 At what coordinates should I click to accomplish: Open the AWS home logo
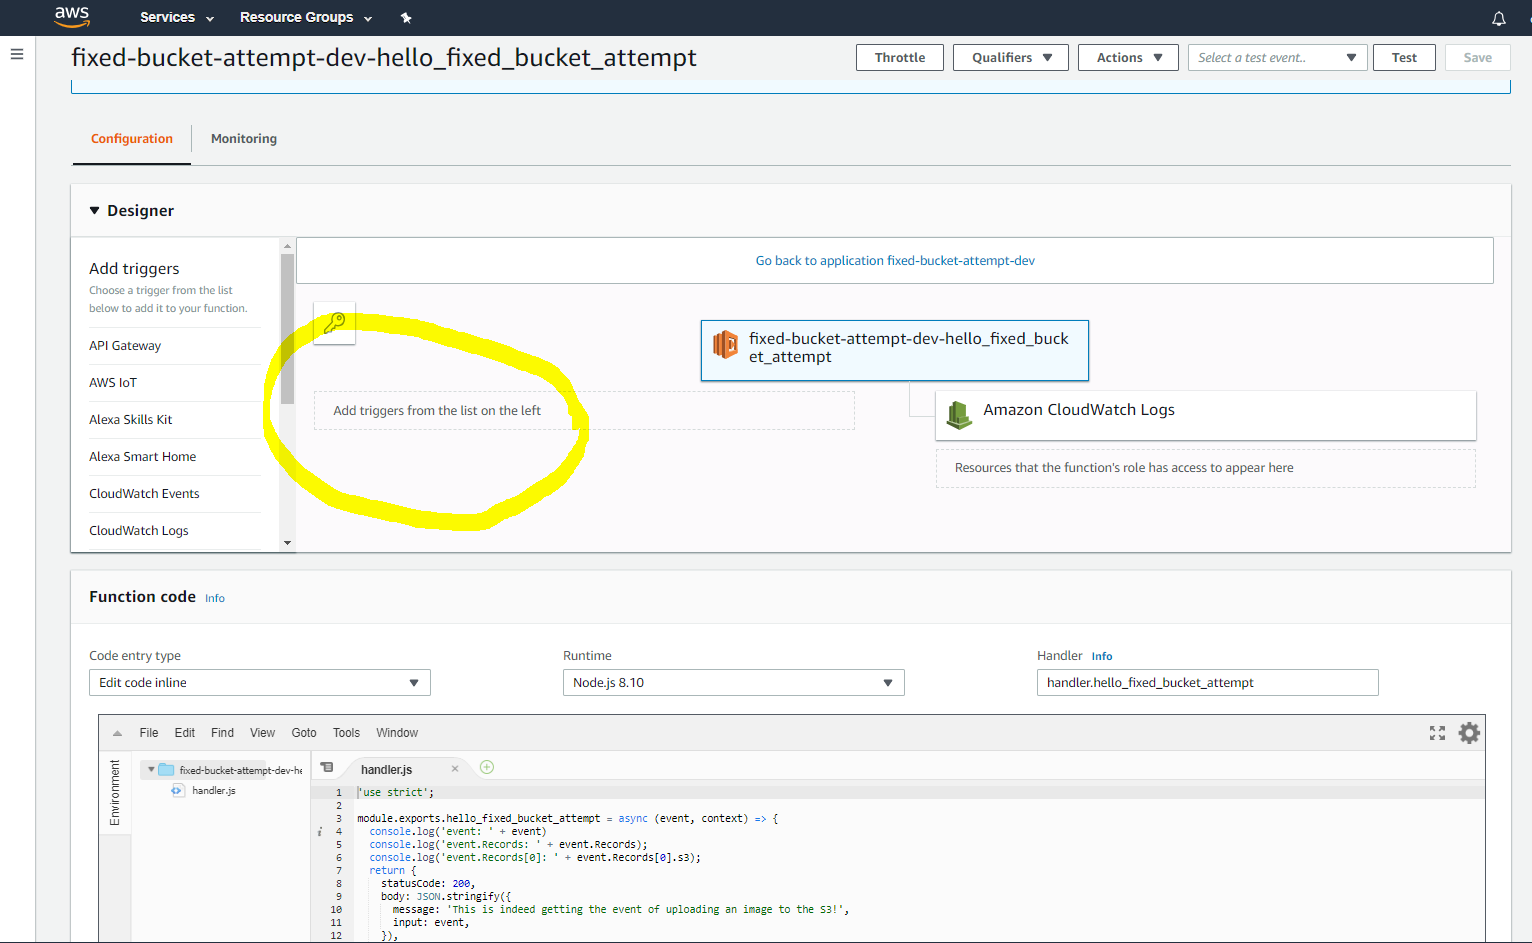click(72, 16)
